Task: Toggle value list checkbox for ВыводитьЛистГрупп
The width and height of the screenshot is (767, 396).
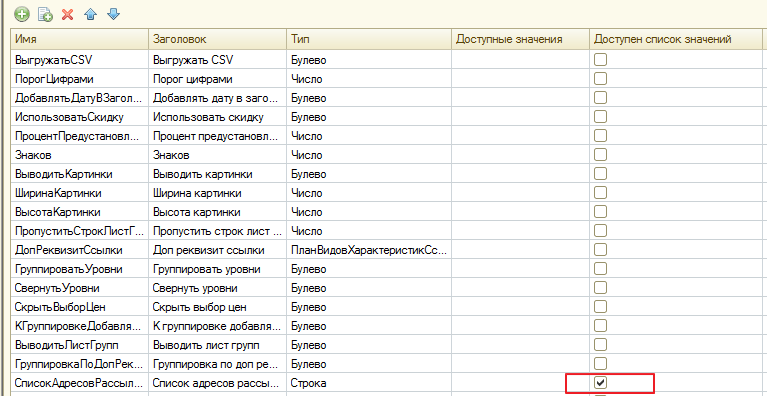Action: (600, 345)
